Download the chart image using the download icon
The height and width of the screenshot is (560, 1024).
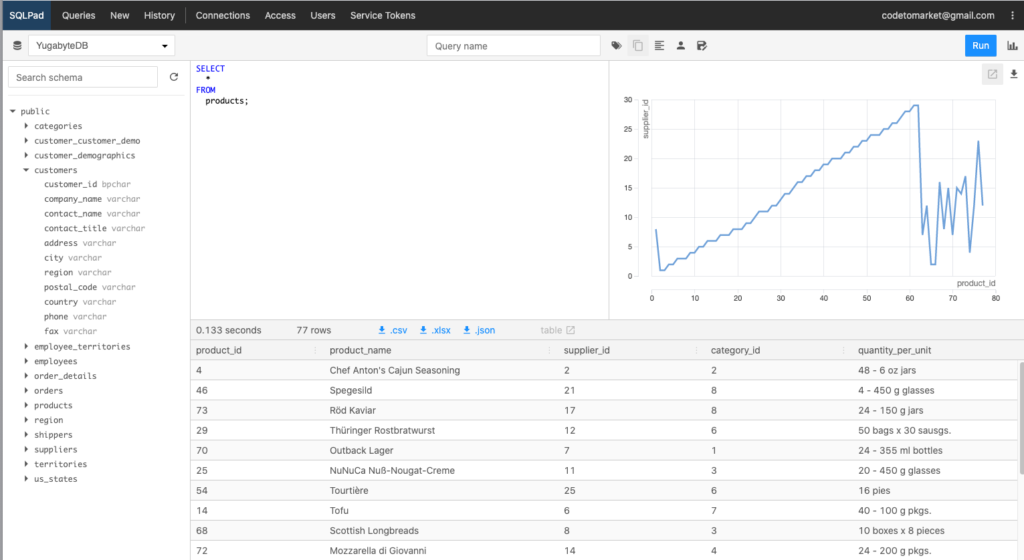click(x=1014, y=74)
